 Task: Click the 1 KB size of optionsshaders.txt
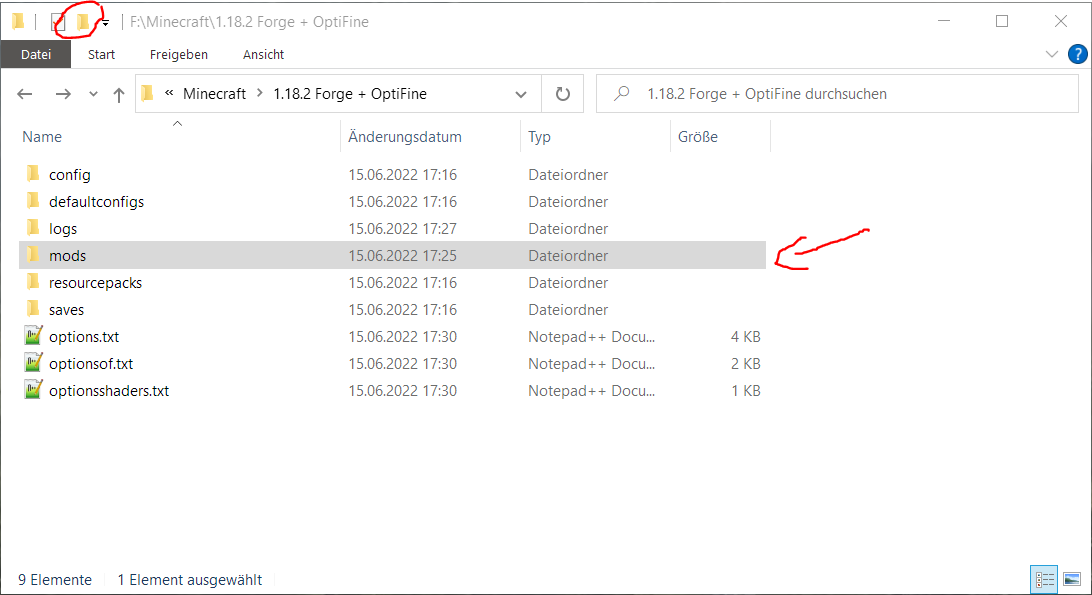tap(745, 391)
